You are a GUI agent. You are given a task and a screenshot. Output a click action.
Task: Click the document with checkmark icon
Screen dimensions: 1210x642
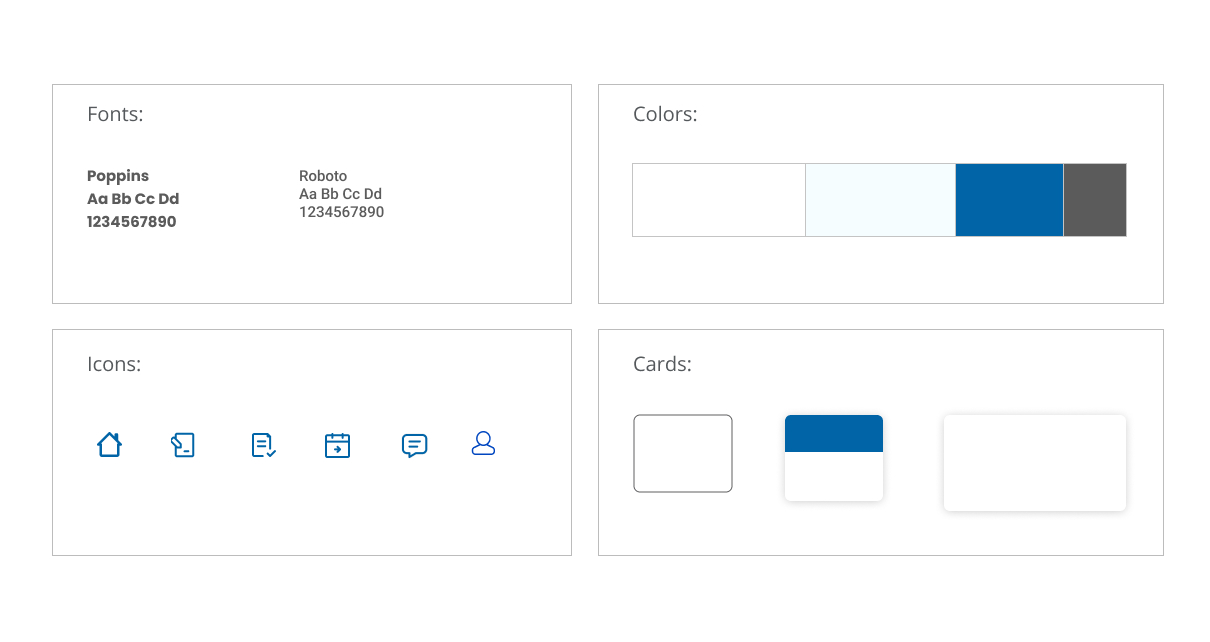click(263, 445)
